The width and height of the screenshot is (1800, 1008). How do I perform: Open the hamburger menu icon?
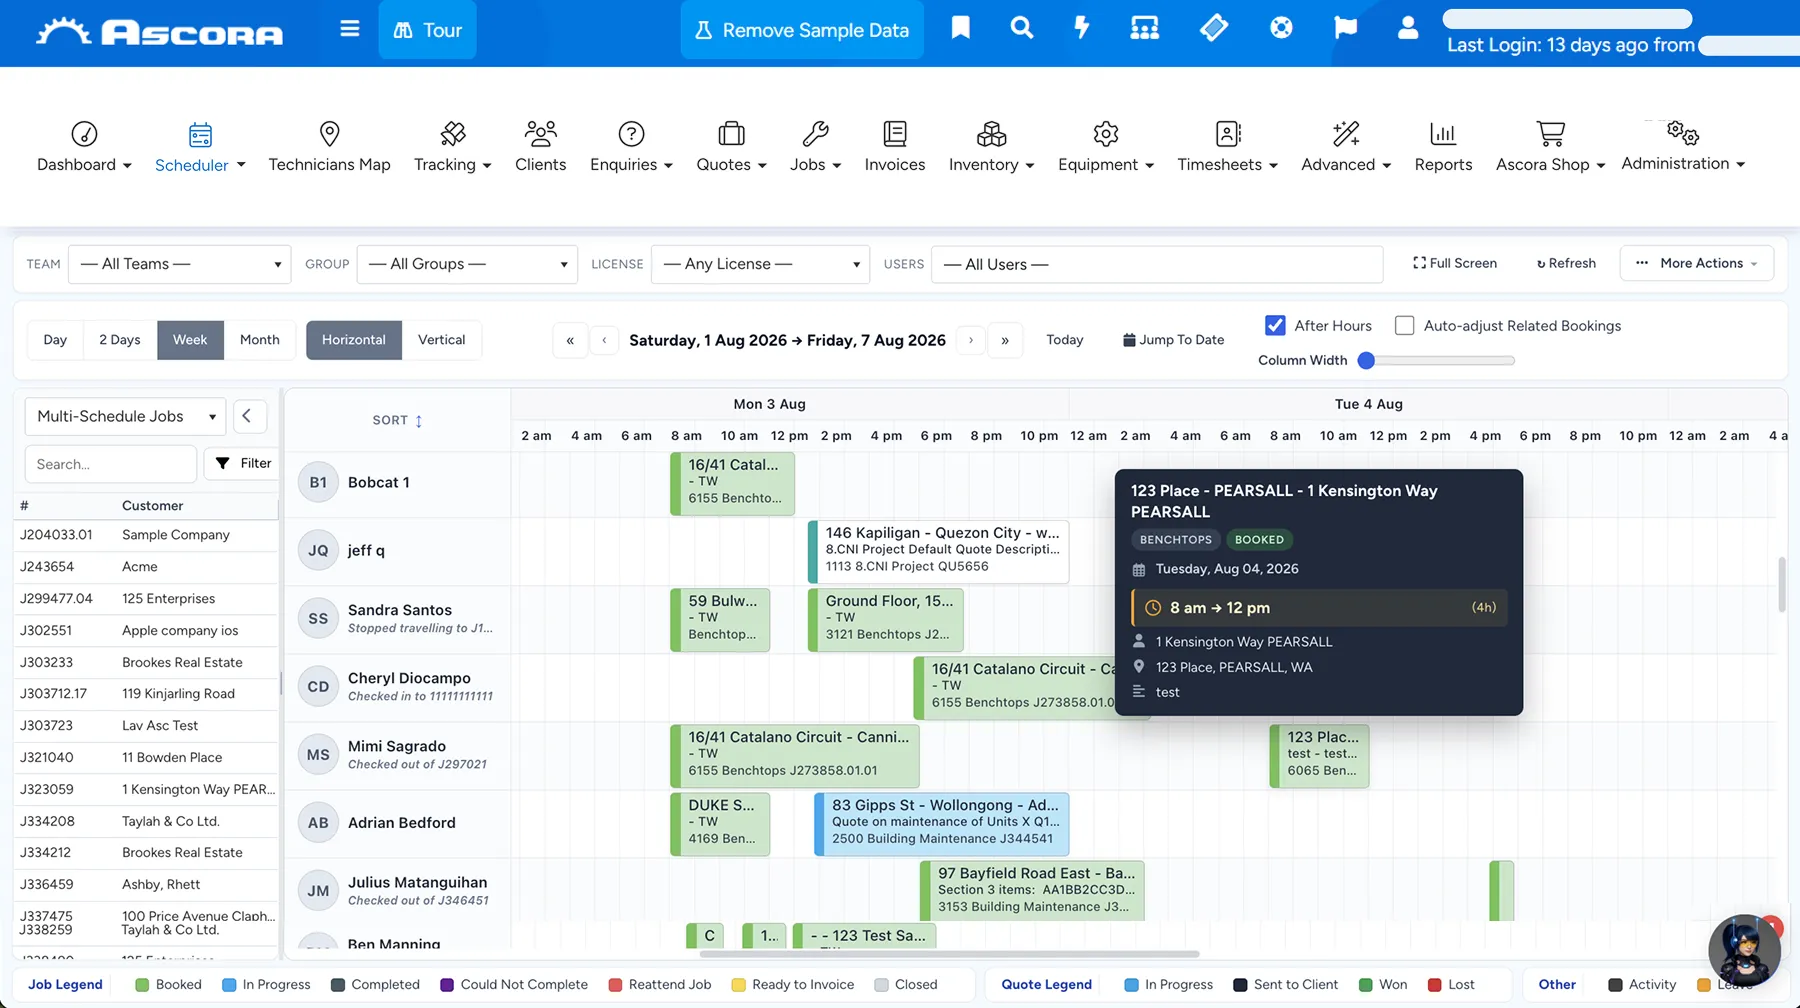[349, 29]
